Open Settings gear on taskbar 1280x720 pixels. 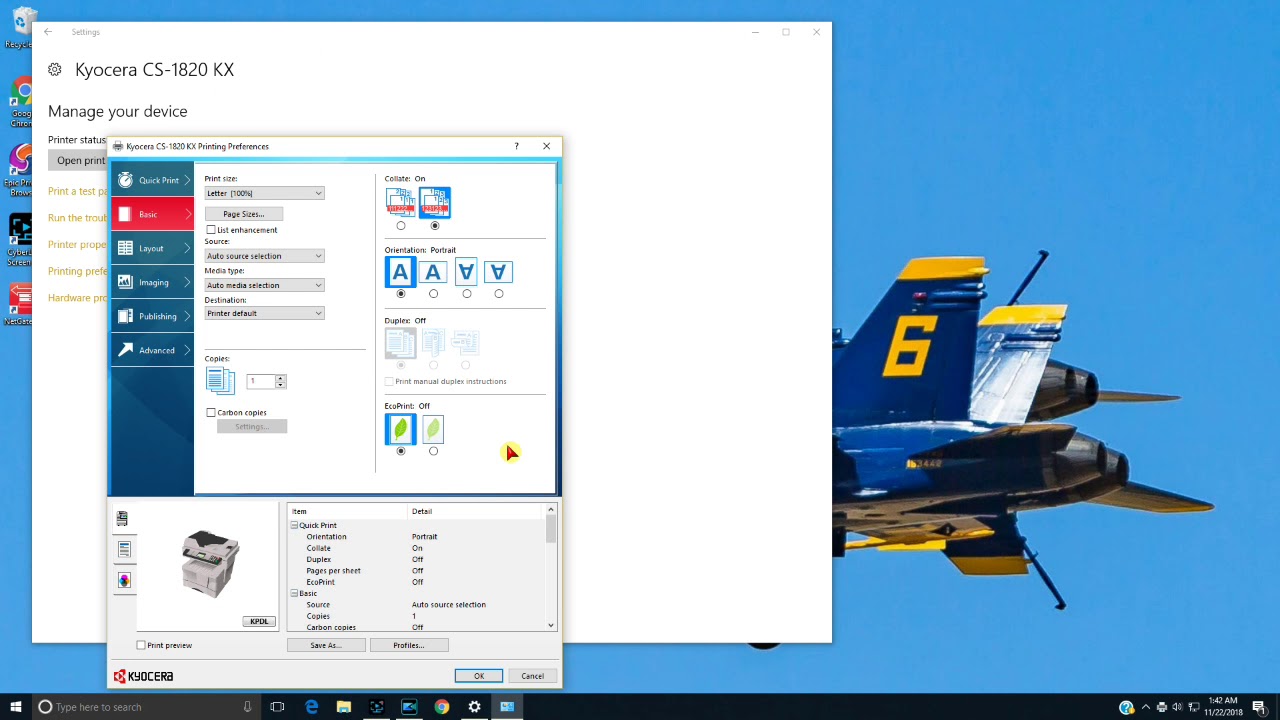coord(474,707)
